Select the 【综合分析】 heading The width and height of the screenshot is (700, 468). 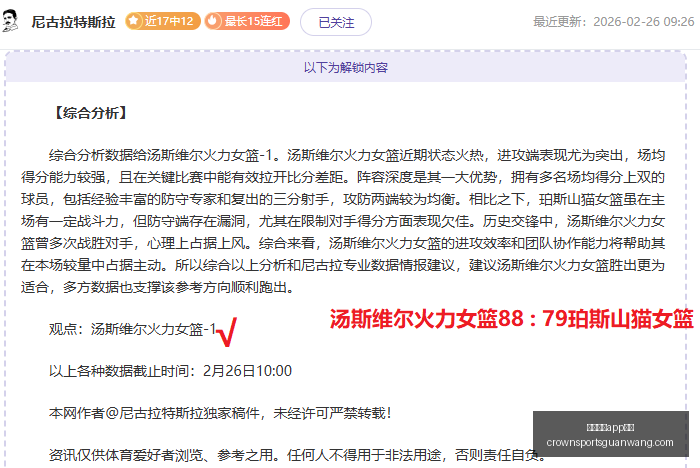pos(91,113)
